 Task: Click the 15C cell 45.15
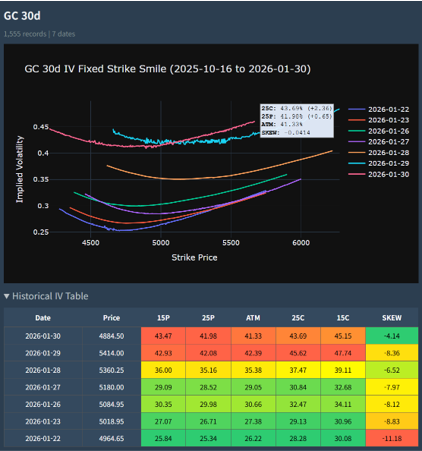pos(343,336)
